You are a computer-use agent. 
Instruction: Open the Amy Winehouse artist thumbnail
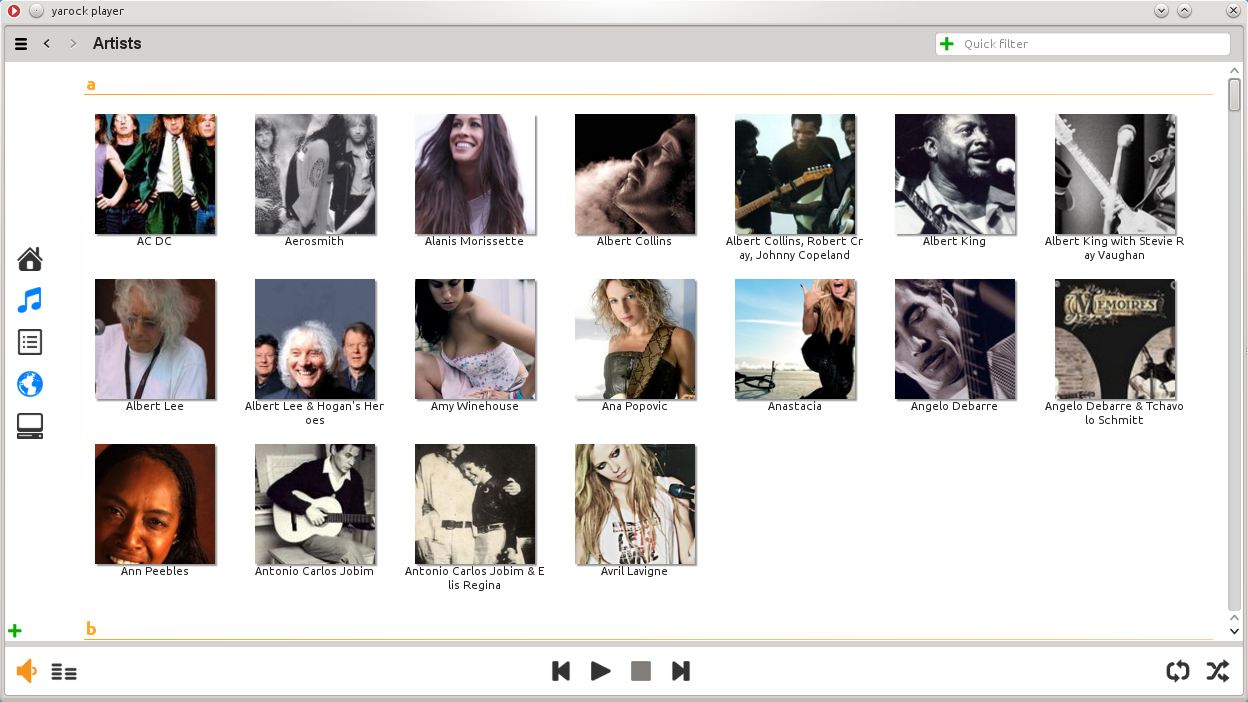pos(475,339)
